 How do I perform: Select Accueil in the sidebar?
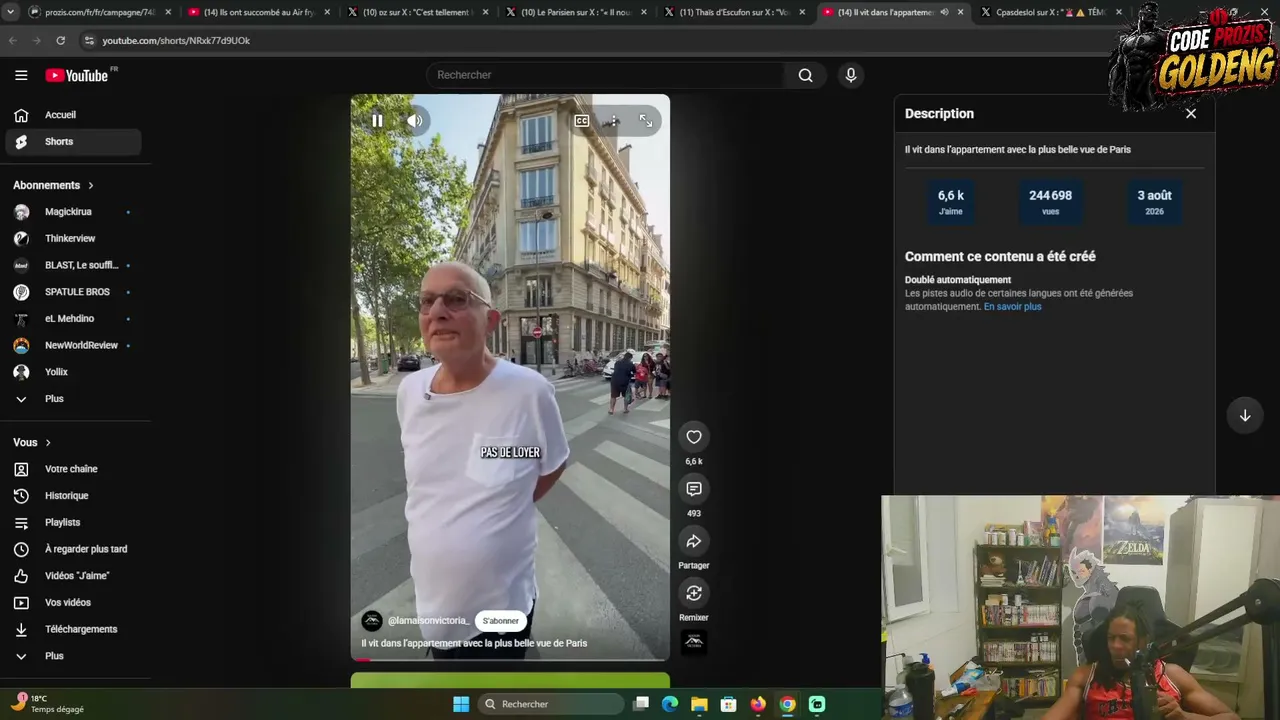pos(72,115)
